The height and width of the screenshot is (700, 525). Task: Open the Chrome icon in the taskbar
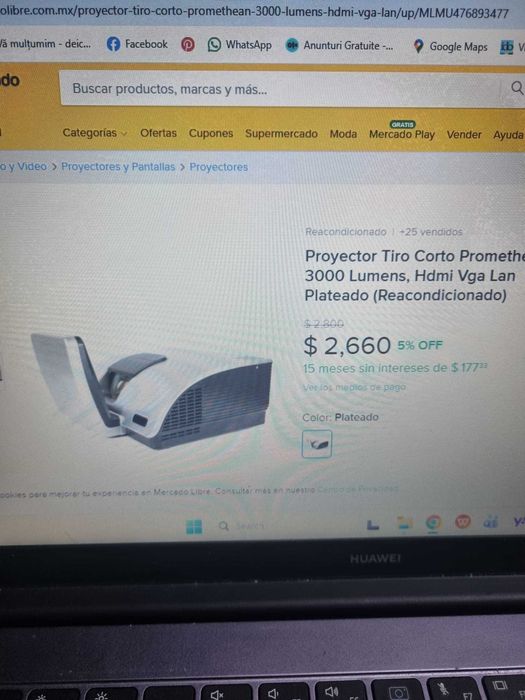(x=433, y=522)
